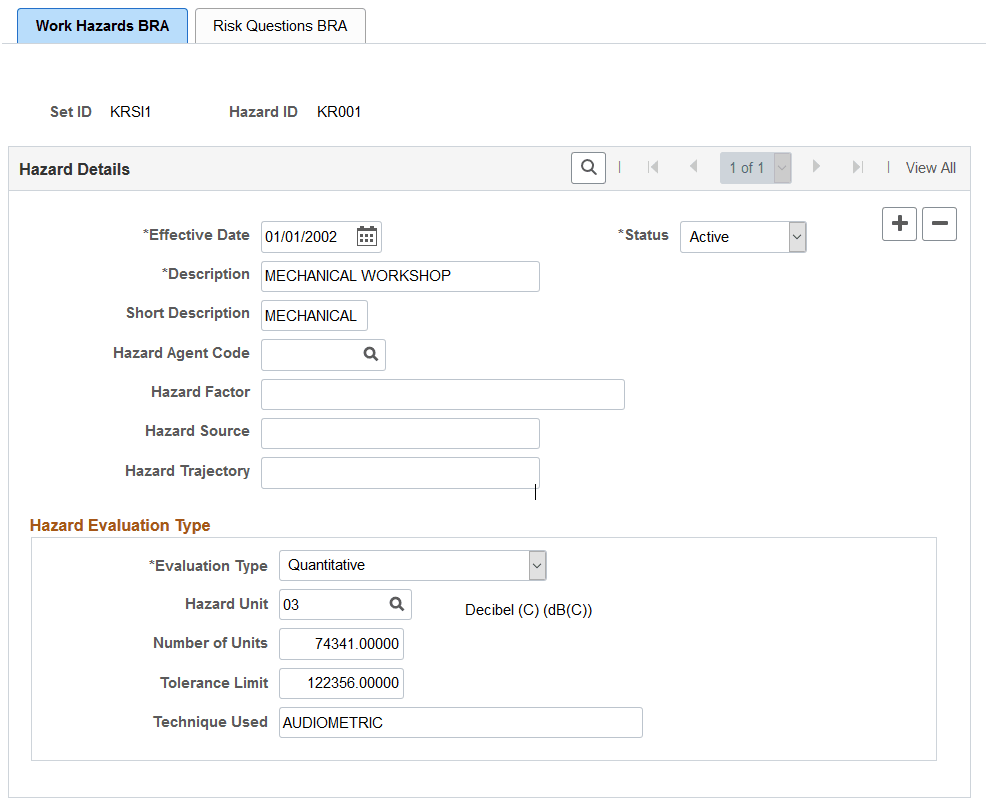Image resolution: width=986 pixels, height=804 pixels.
Task: Click the Decibel (C) (dB(C)) text
Action: click(529, 610)
